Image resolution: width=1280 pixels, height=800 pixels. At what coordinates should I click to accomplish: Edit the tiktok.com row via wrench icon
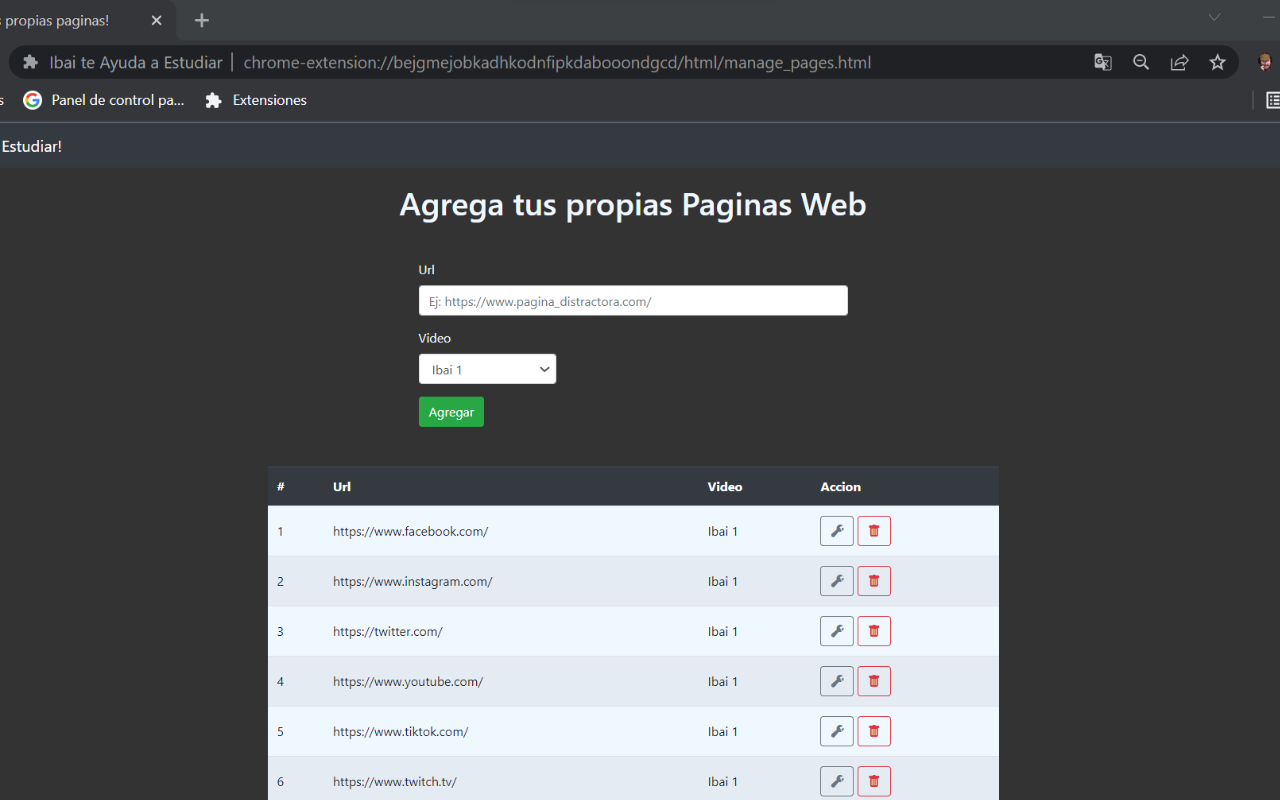pyautogui.click(x=837, y=730)
